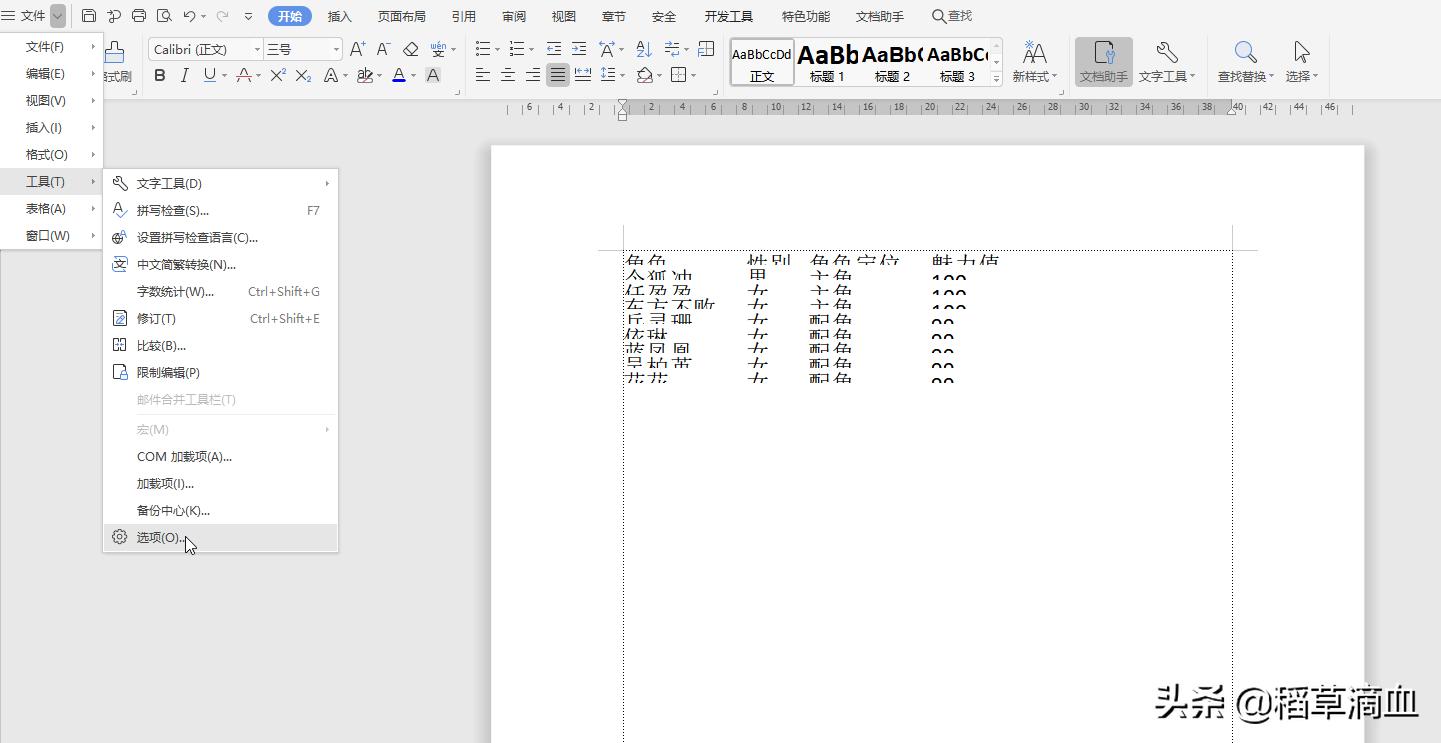Toggle Bold formatting
The width and height of the screenshot is (1441, 743).
click(160, 75)
